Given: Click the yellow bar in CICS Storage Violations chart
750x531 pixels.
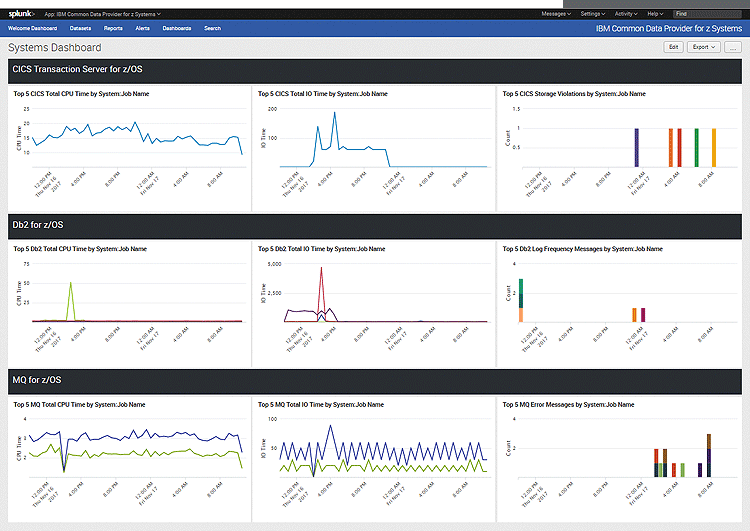Looking at the screenshot, I should (714, 148).
